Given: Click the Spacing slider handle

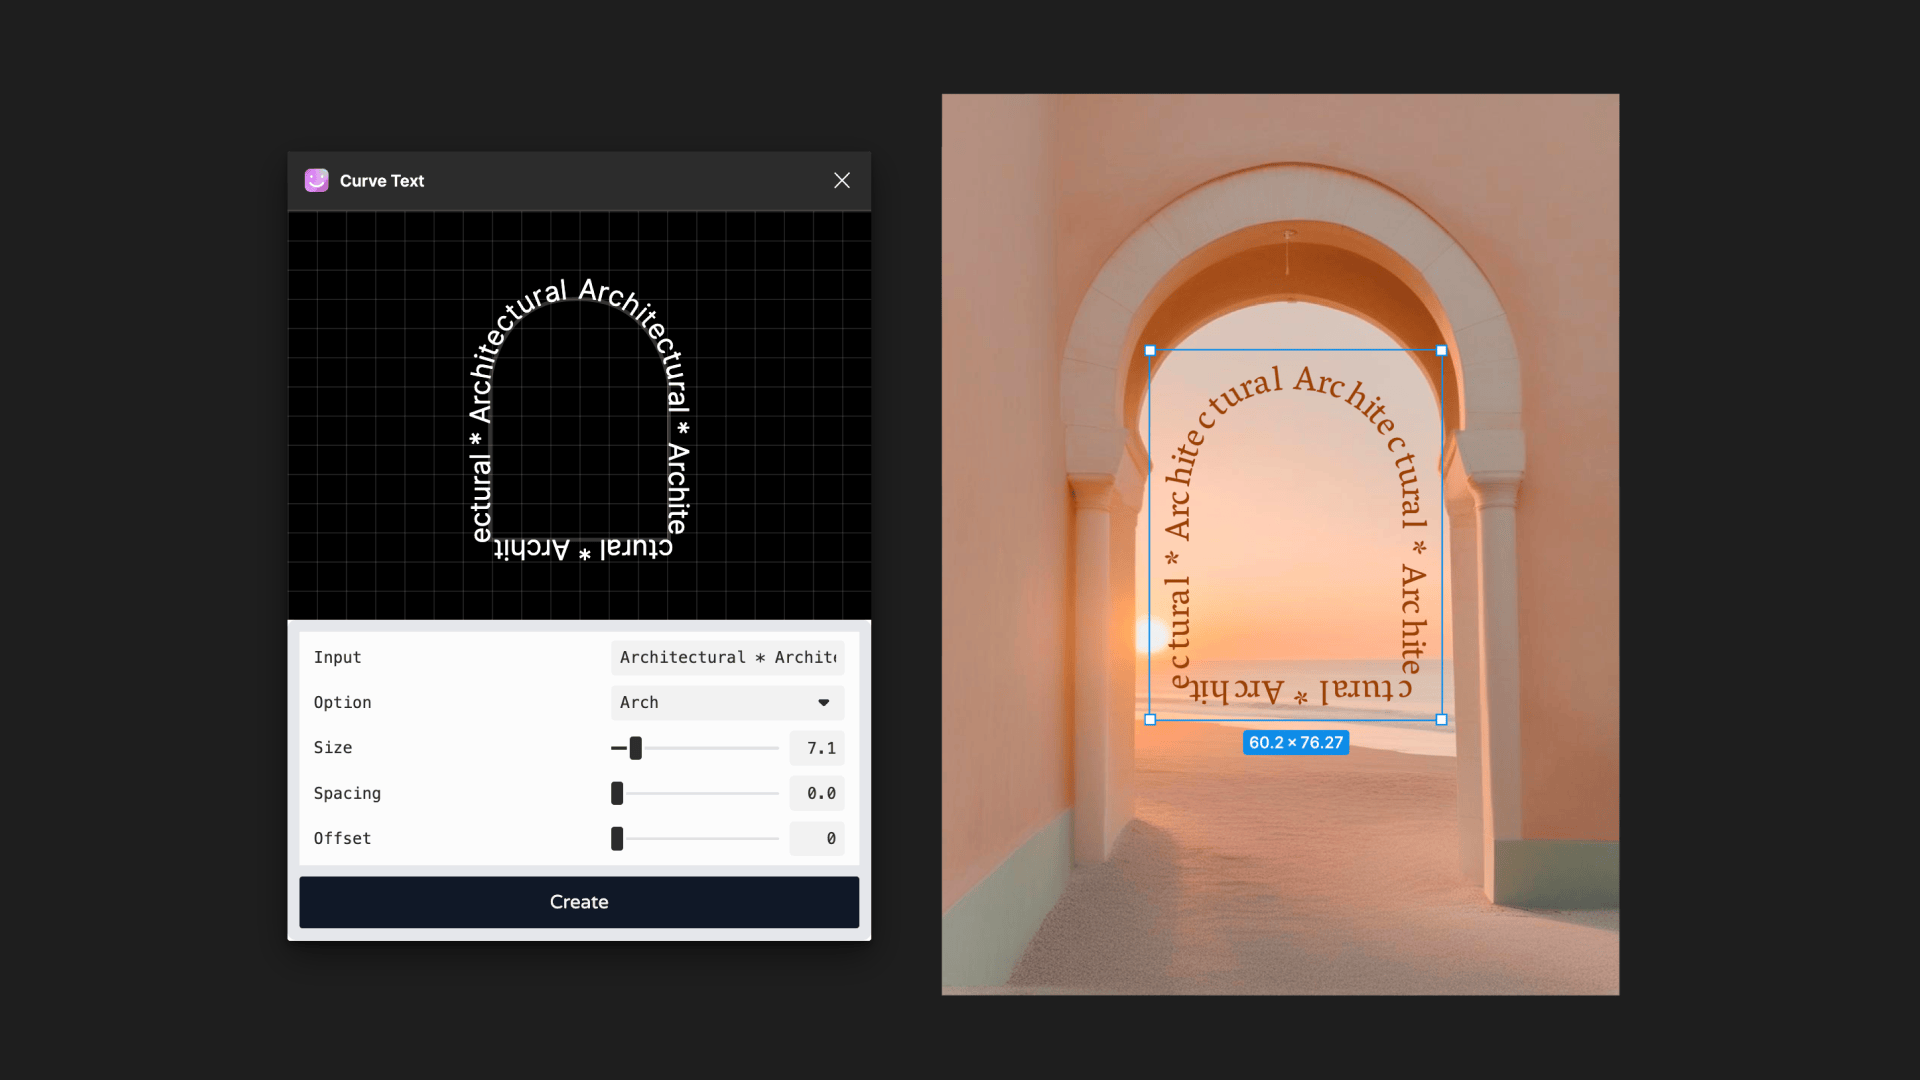Looking at the screenshot, I should click(617, 793).
